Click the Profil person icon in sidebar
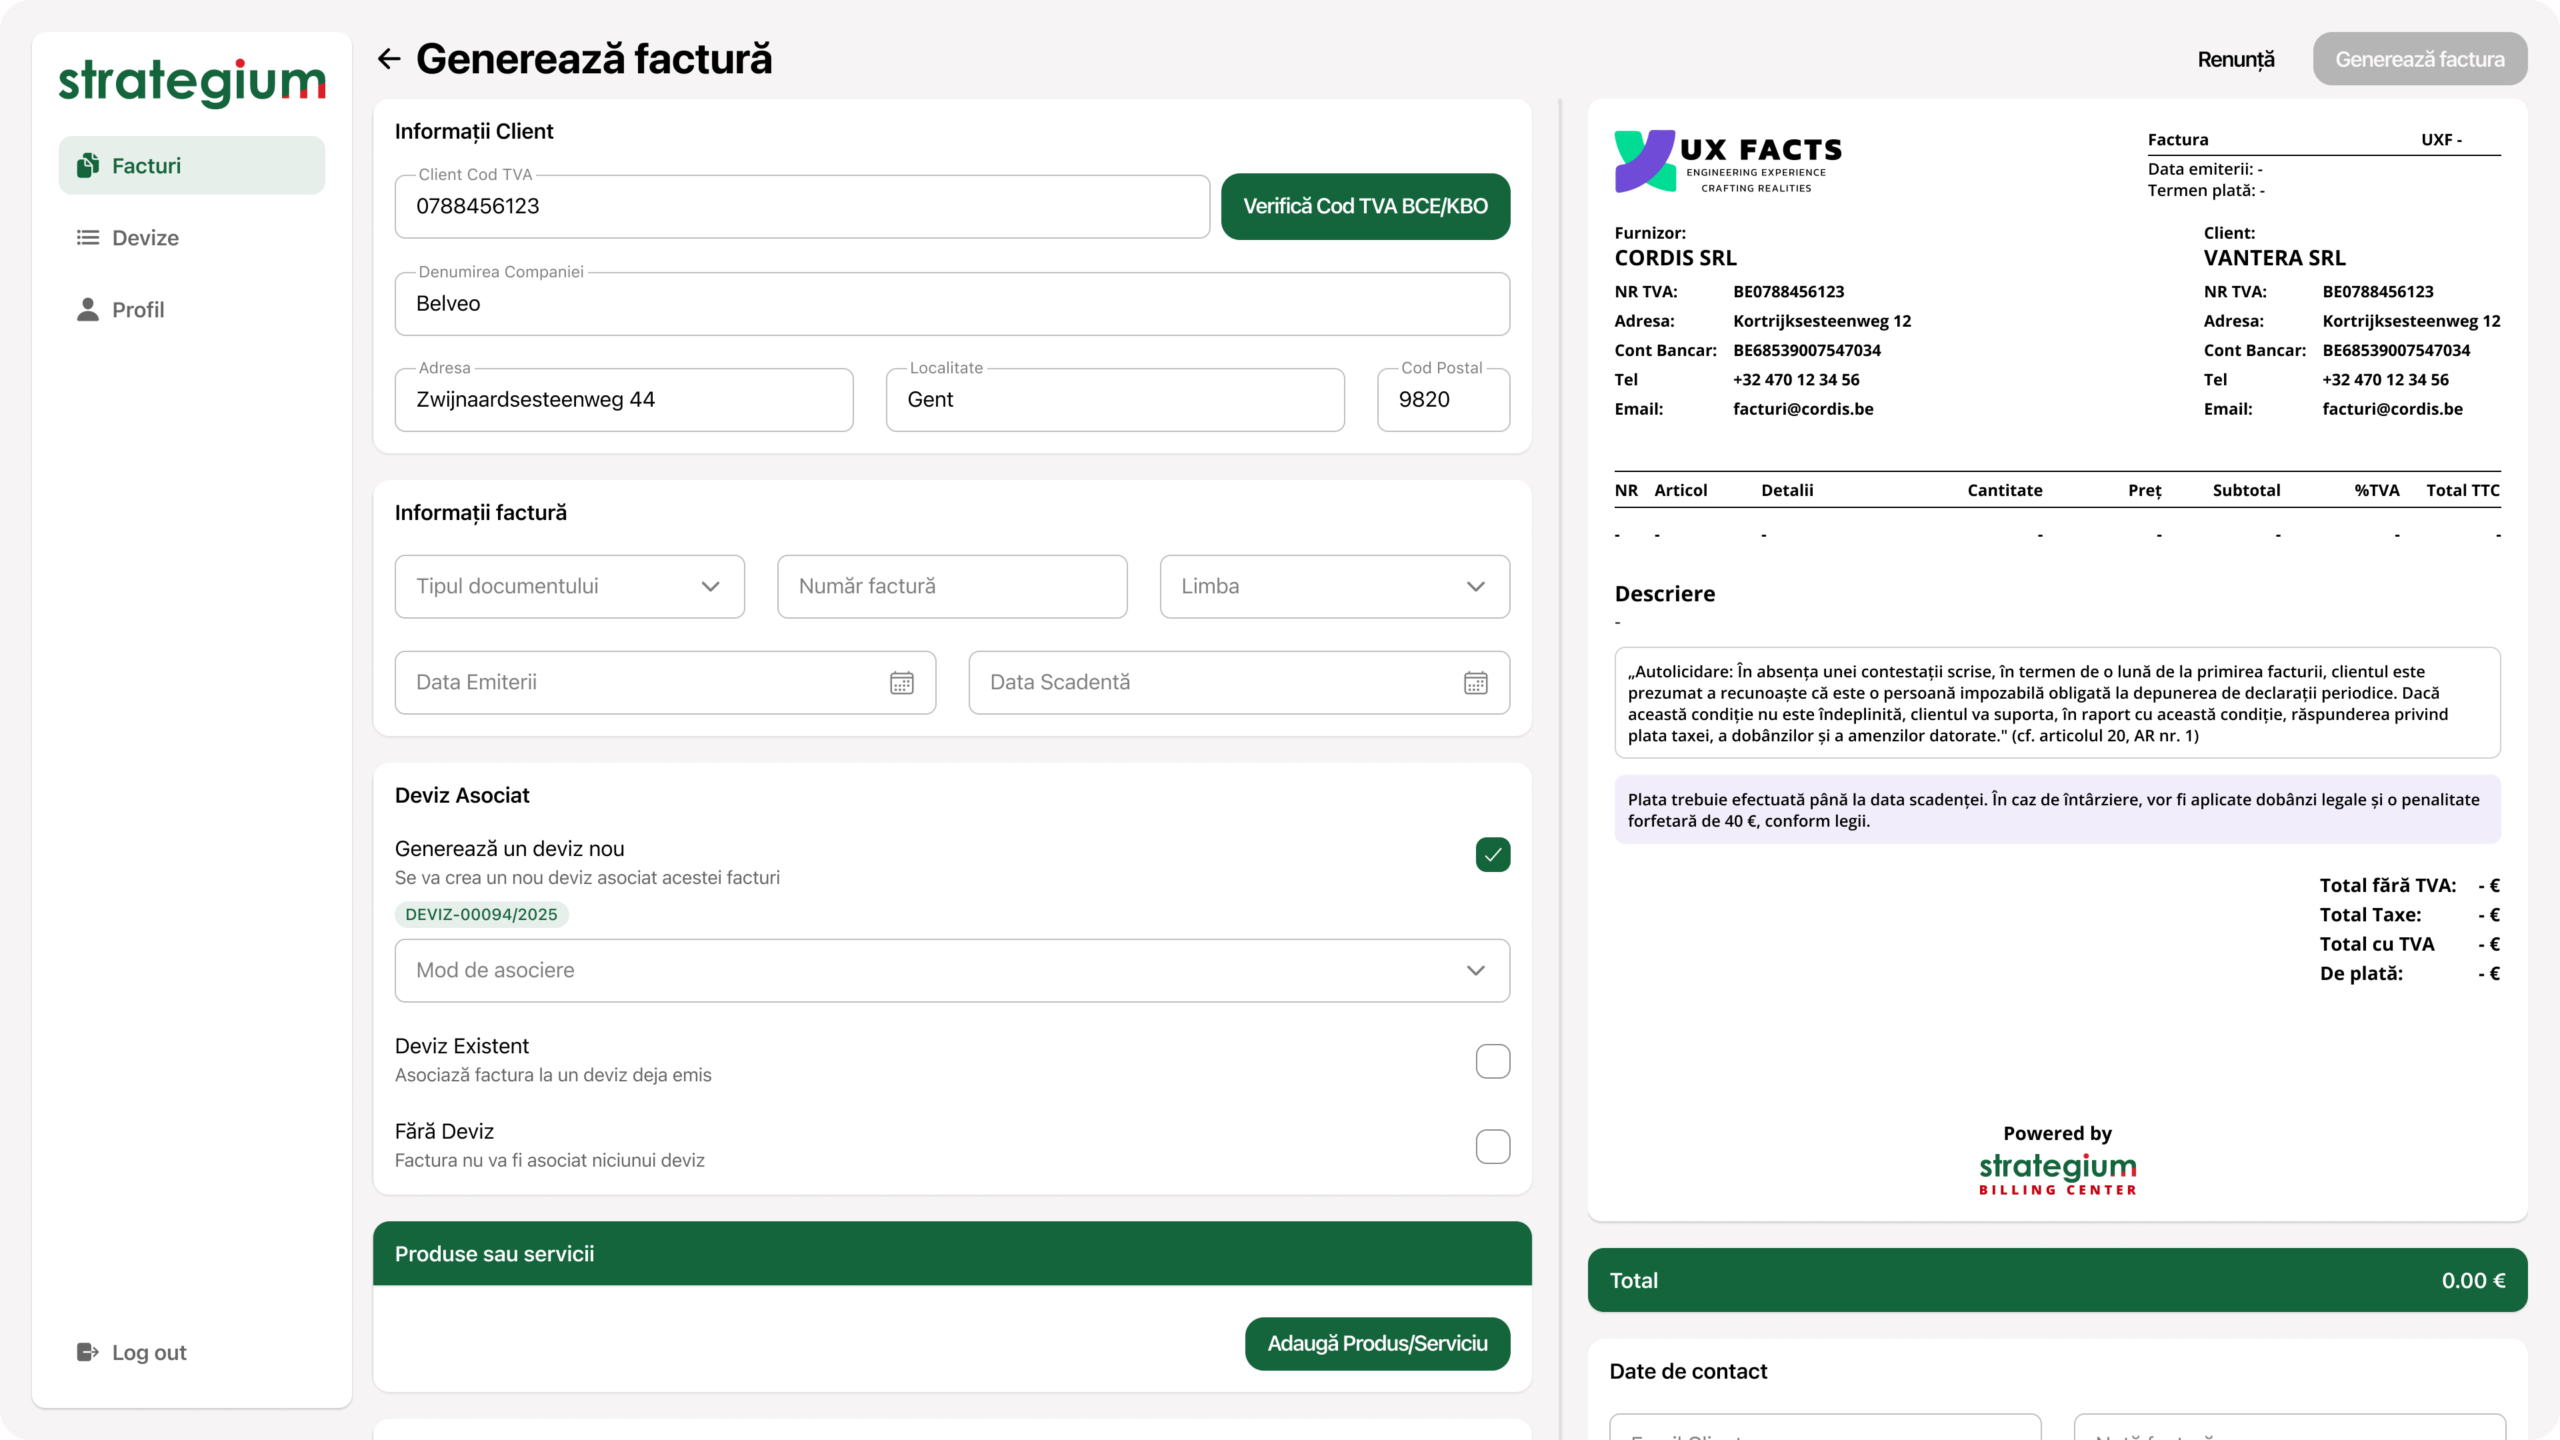The width and height of the screenshot is (2560, 1440). pos(88,309)
